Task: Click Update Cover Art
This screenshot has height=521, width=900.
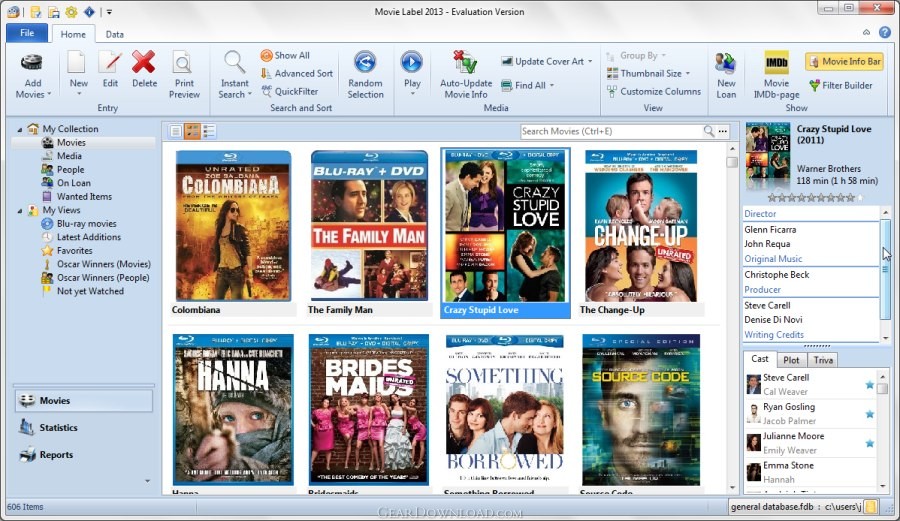Action: (x=542, y=61)
